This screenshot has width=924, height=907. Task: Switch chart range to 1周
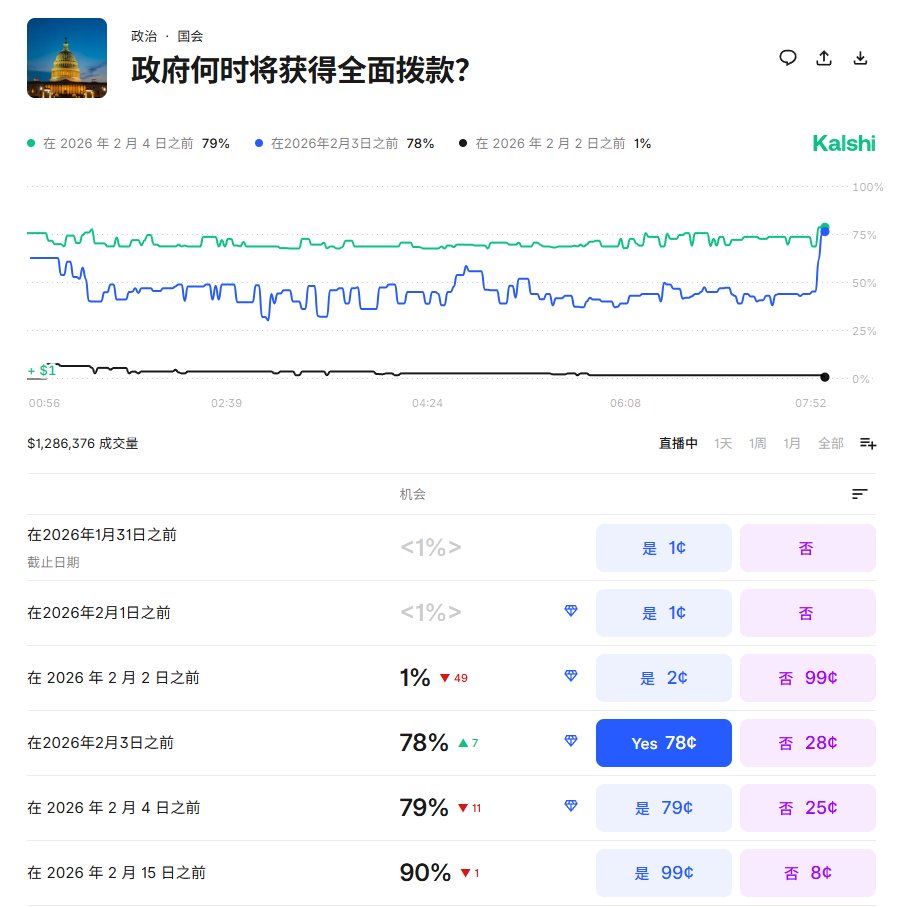(758, 443)
